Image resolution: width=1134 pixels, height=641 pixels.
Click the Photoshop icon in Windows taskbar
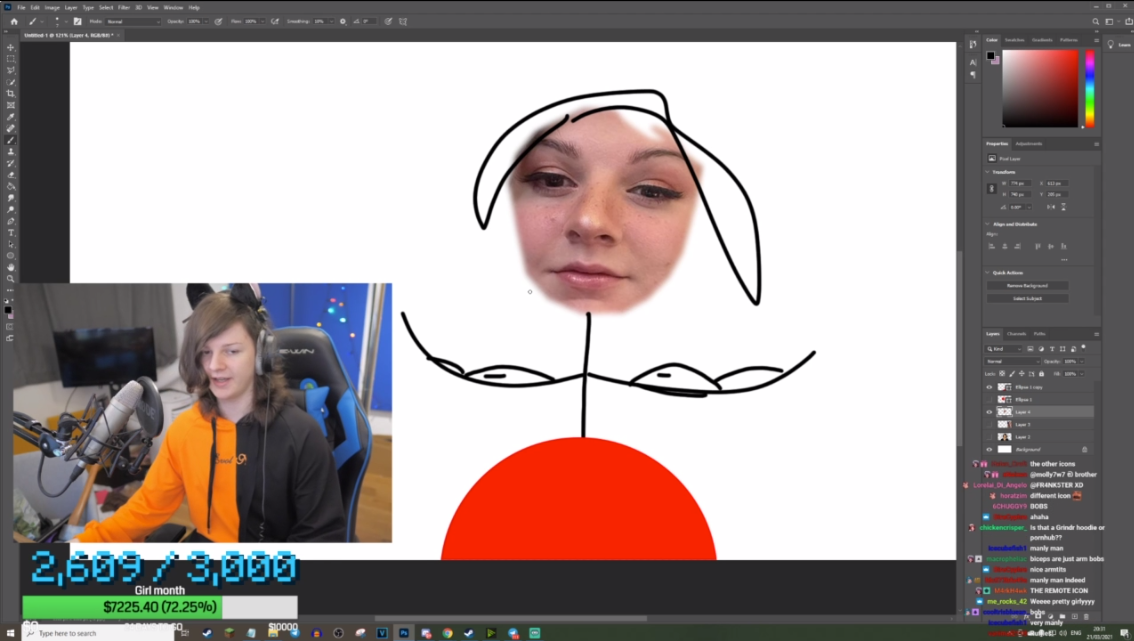(x=404, y=633)
